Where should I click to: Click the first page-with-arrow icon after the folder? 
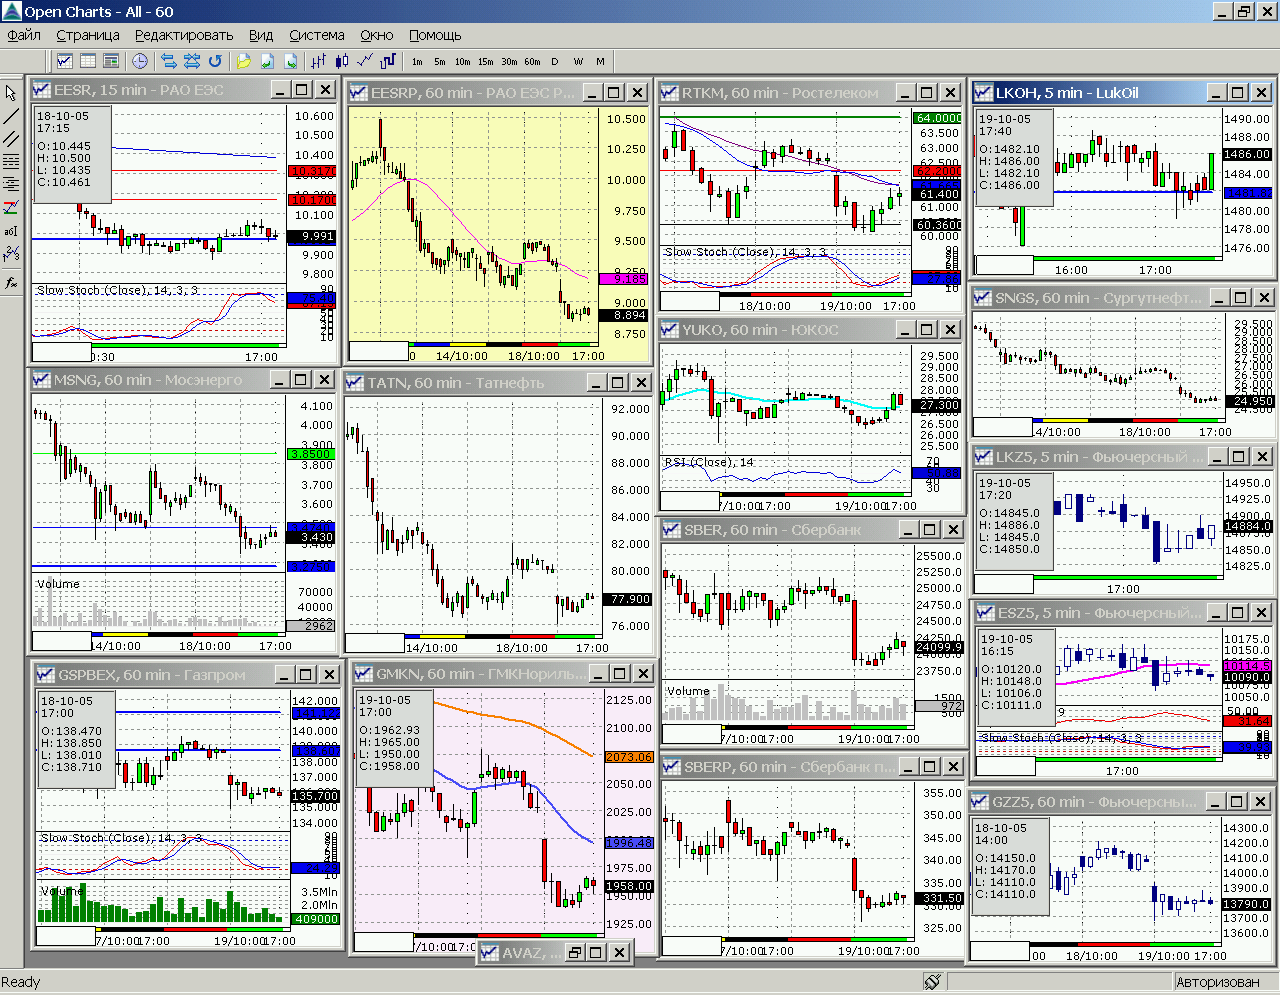point(267,61)
